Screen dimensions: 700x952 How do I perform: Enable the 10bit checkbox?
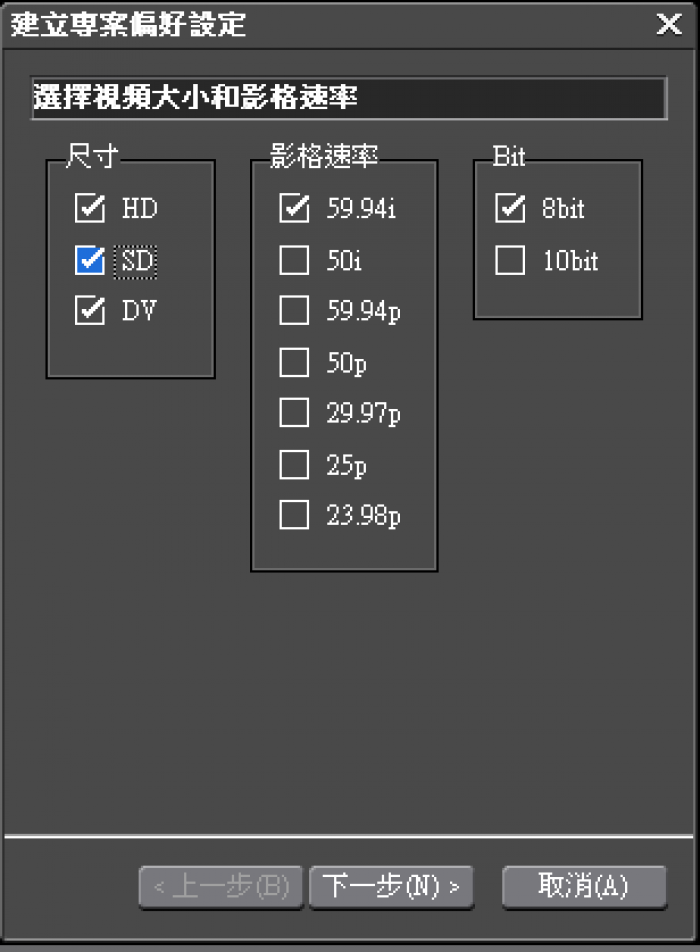point(510,261)
